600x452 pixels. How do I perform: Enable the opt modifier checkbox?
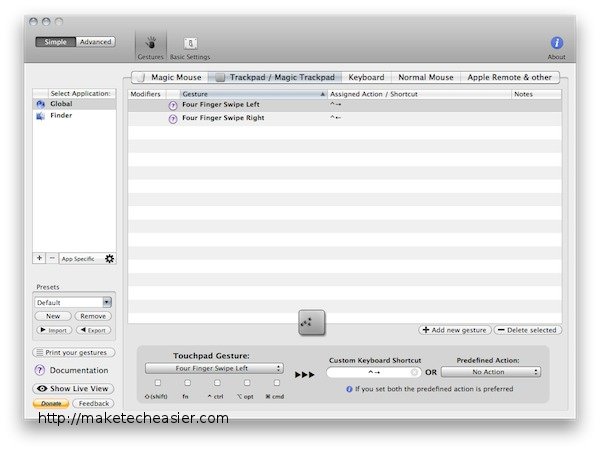click(247, 383)
